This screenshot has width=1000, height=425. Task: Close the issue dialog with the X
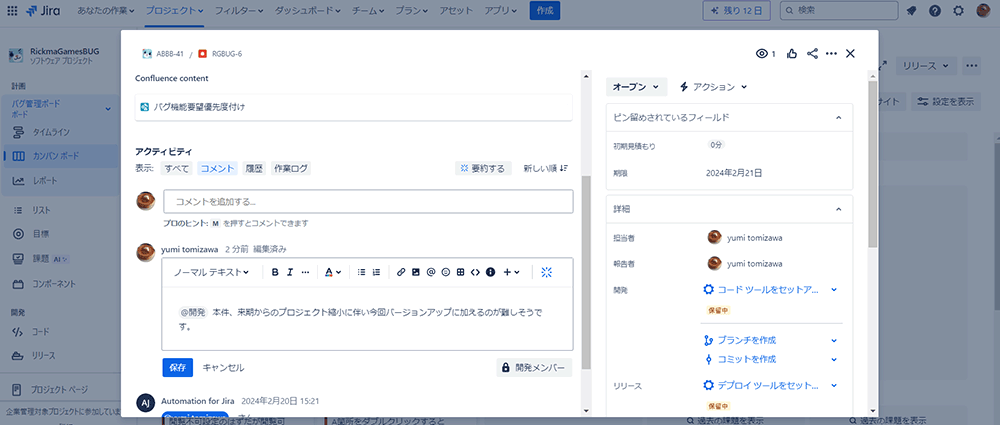tap(850, 54)
